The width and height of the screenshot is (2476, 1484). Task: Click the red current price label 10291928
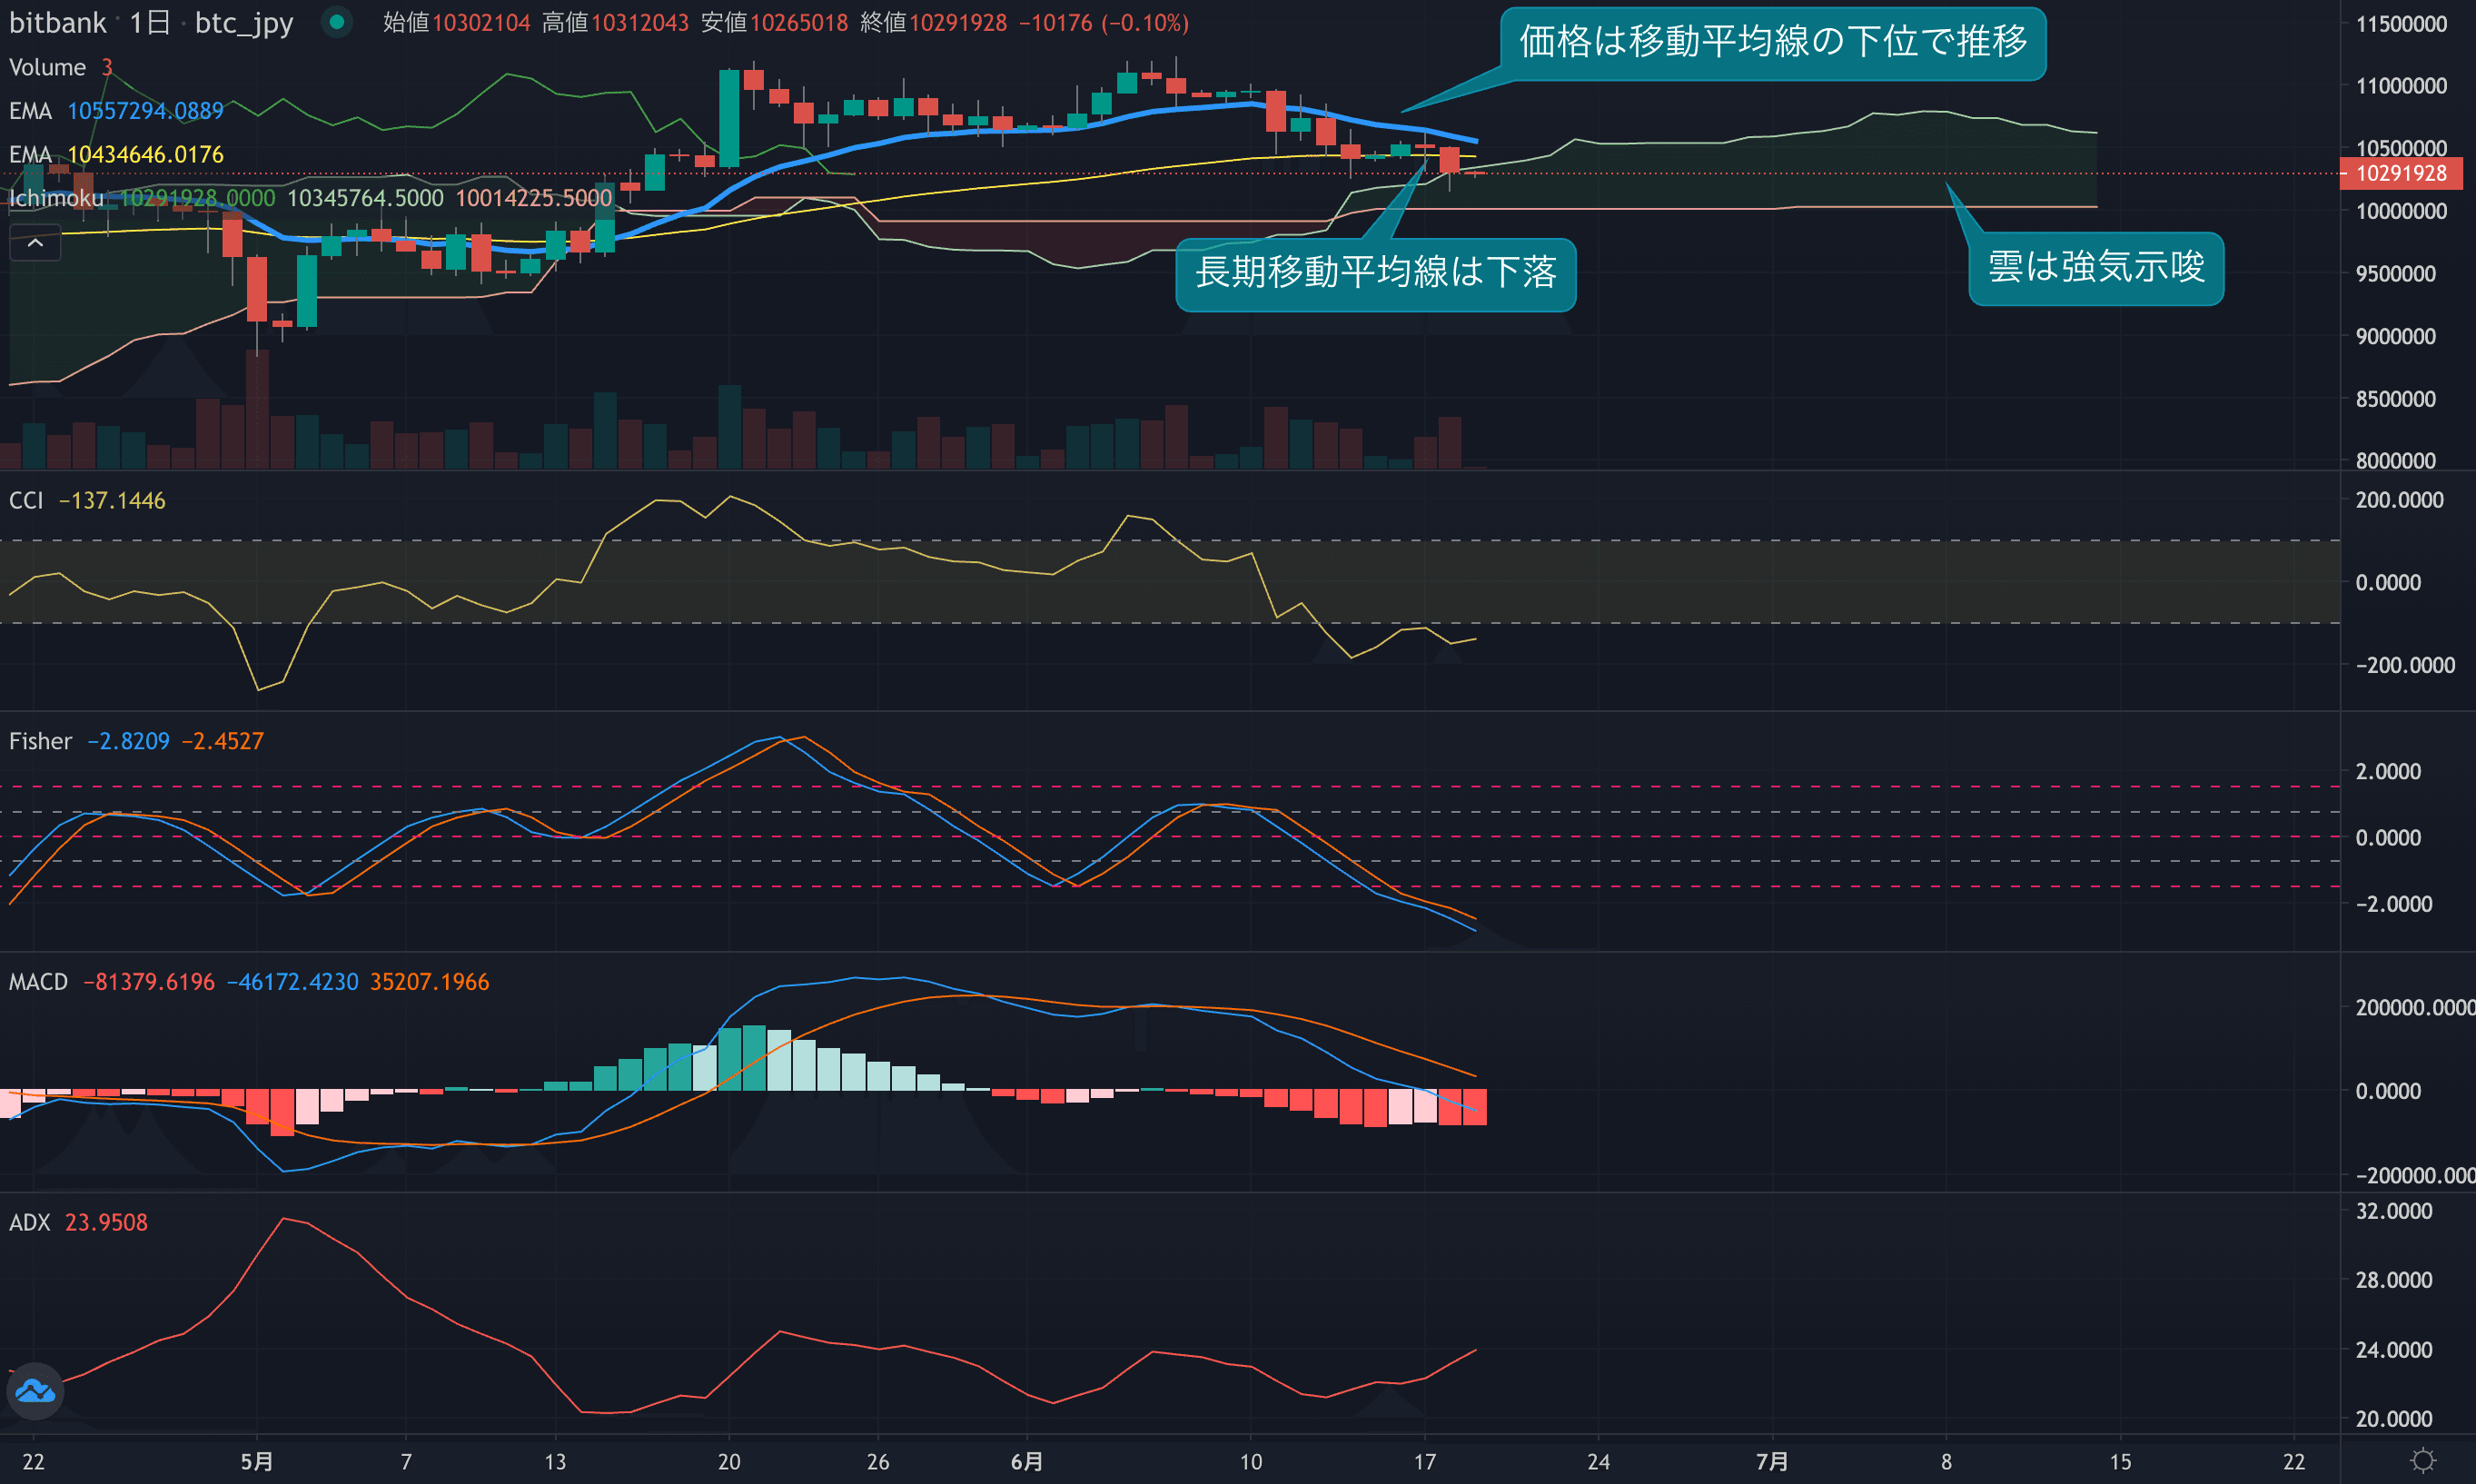pyautogui.click(x=2400, y=173)
